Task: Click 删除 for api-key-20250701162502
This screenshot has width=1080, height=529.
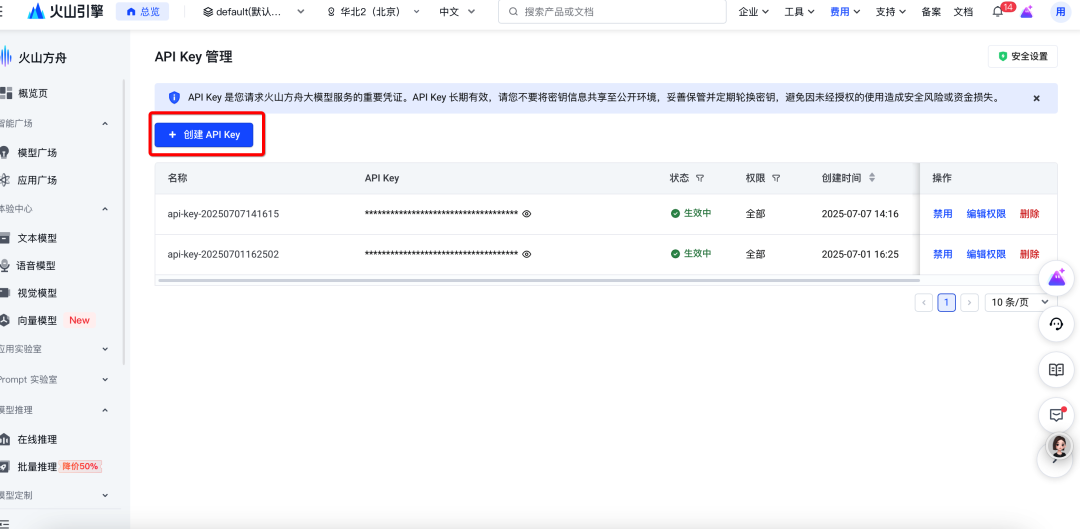Action: click(1030, 254)
